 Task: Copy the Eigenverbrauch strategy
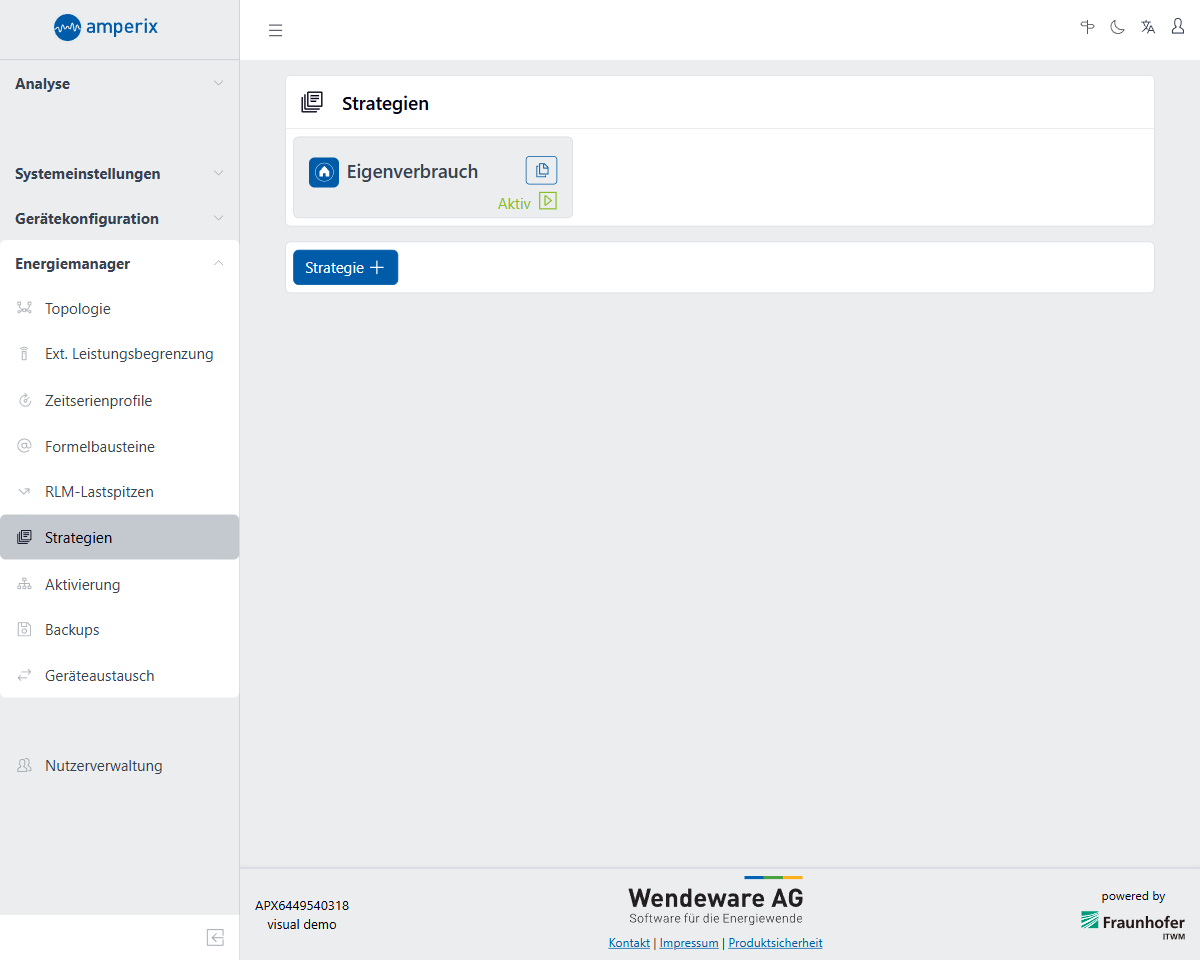(541, 170)
